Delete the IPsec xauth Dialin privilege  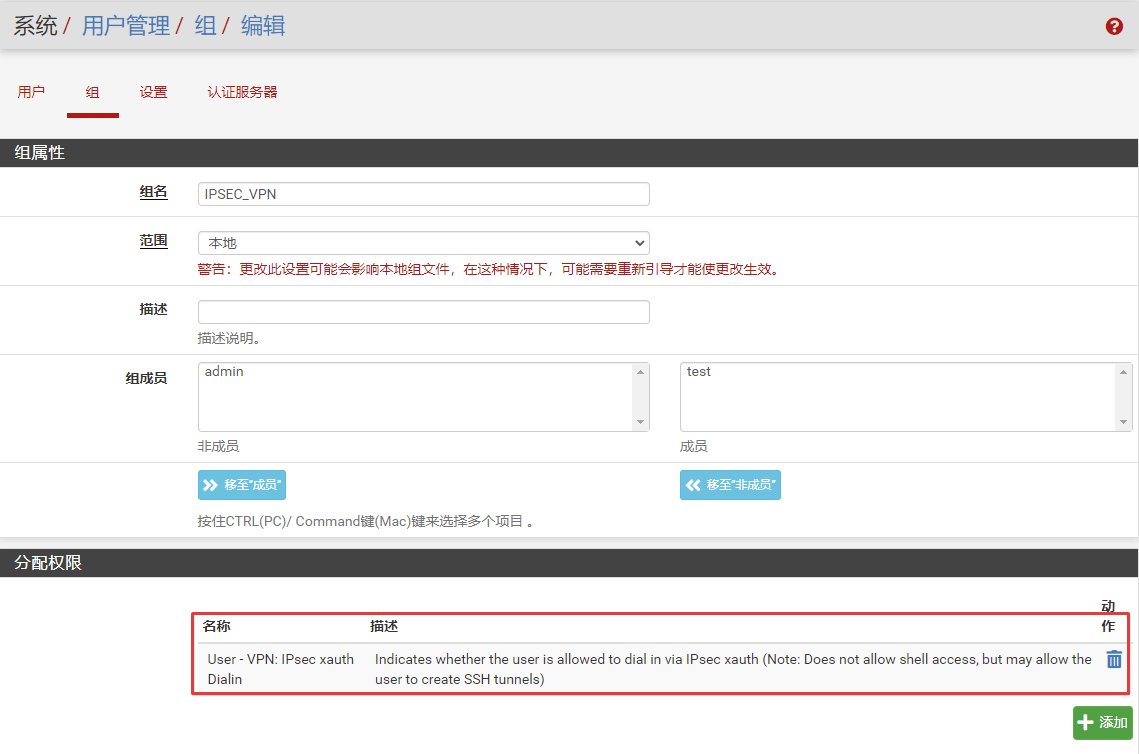[x=1114, y=660]
